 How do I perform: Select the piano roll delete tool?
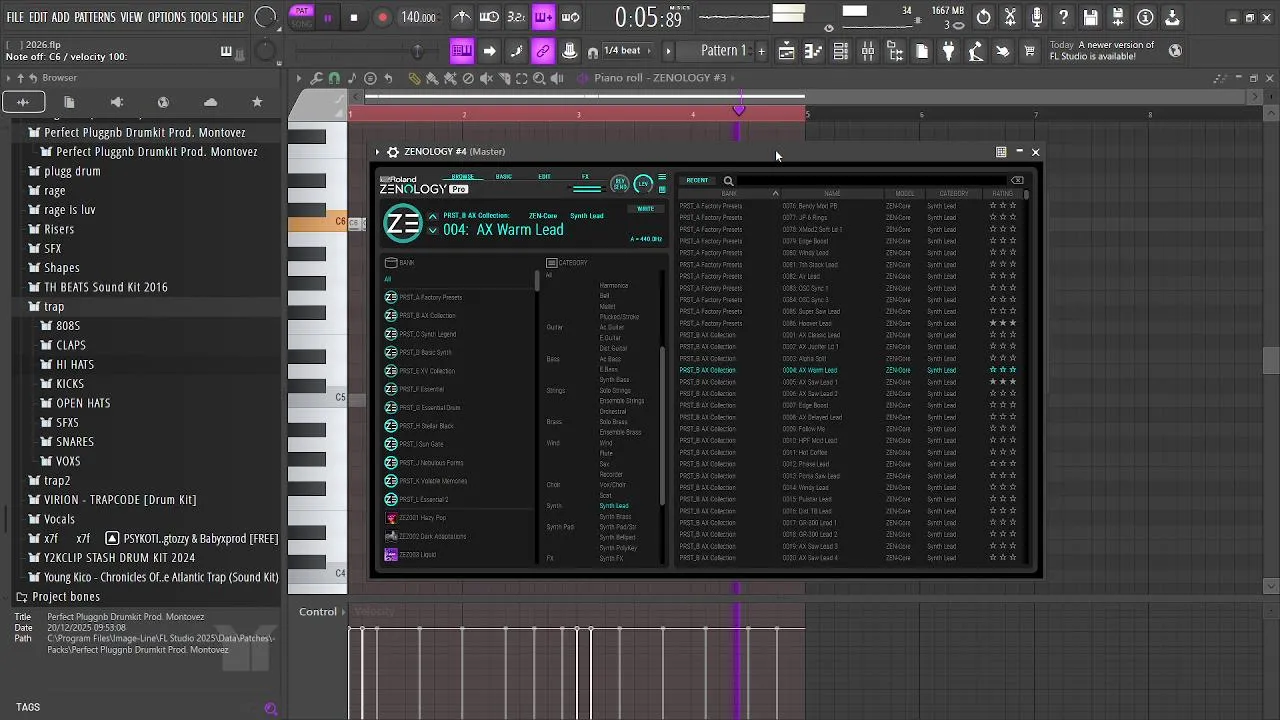[x=468, y=78]
